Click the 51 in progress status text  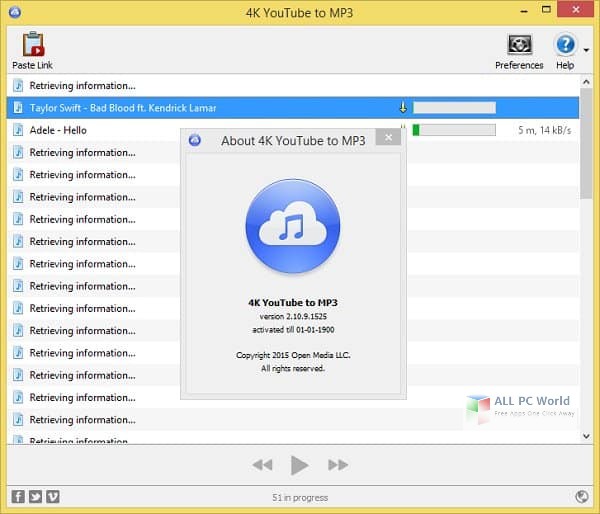tap(300, 498)
